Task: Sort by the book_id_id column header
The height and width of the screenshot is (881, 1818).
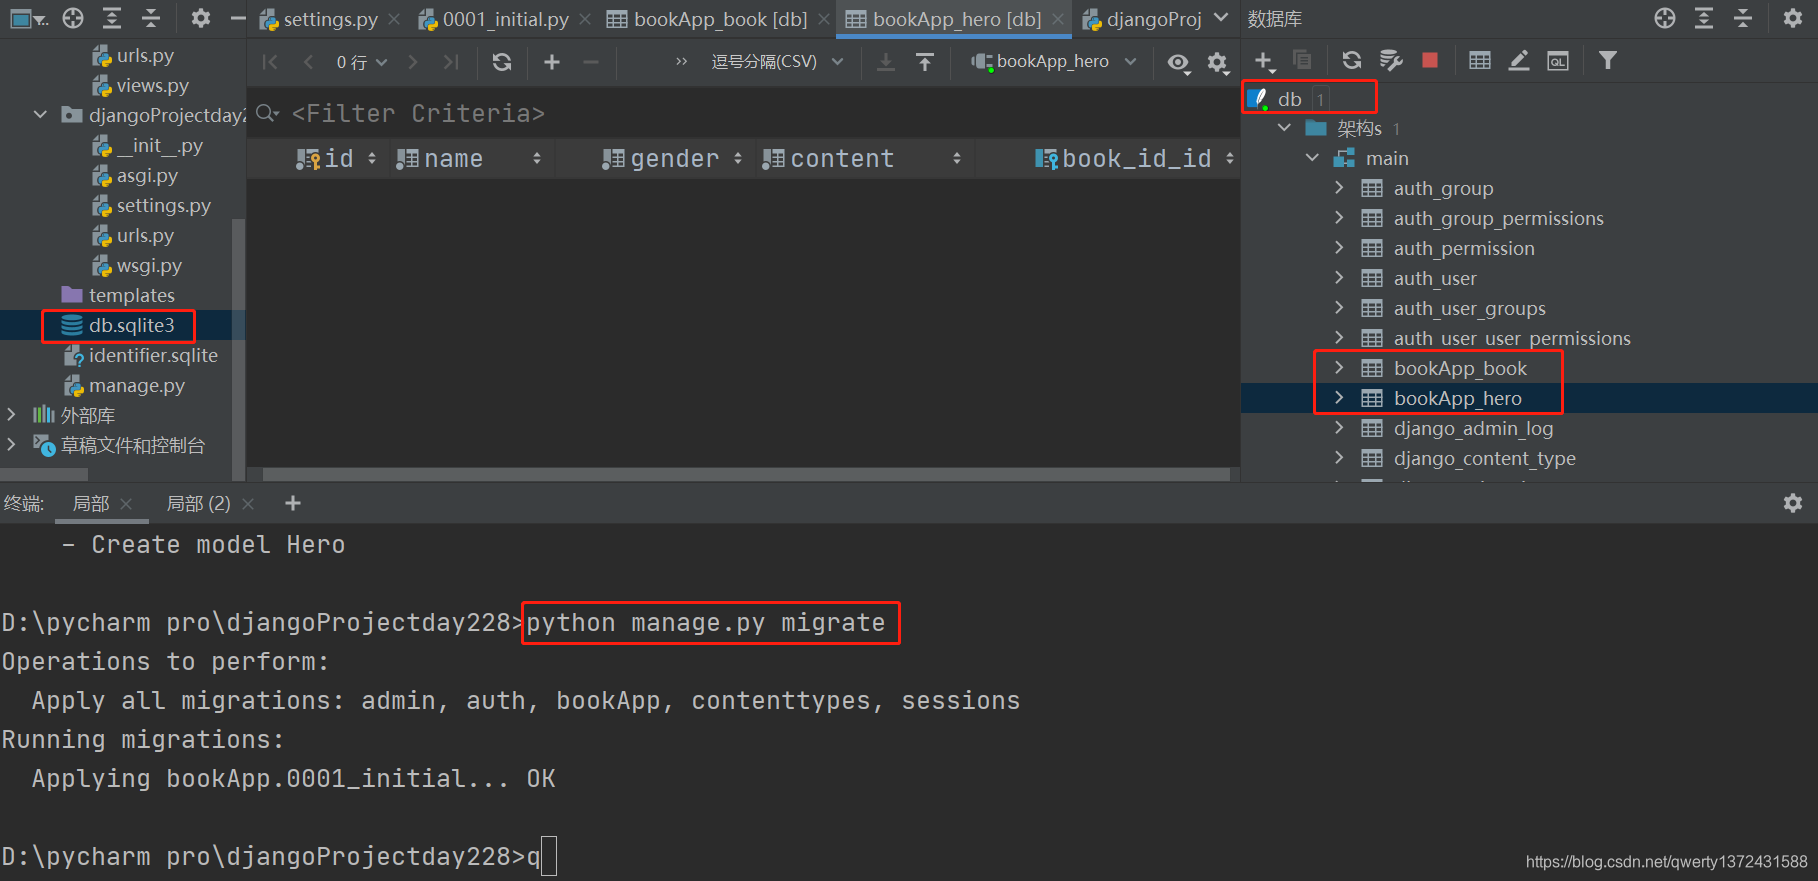Action: 1135,158
